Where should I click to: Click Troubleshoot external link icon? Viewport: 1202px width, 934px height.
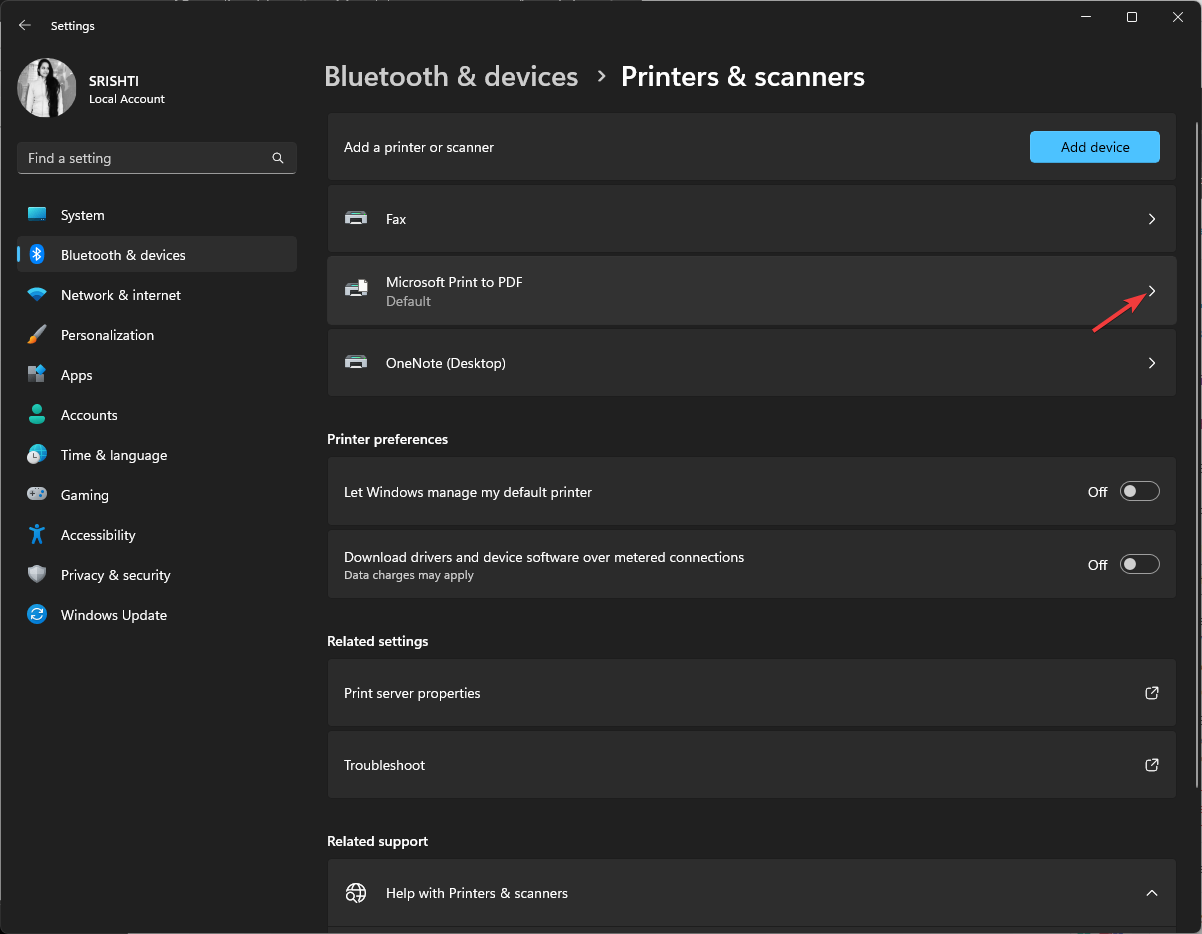(1152, 765)
